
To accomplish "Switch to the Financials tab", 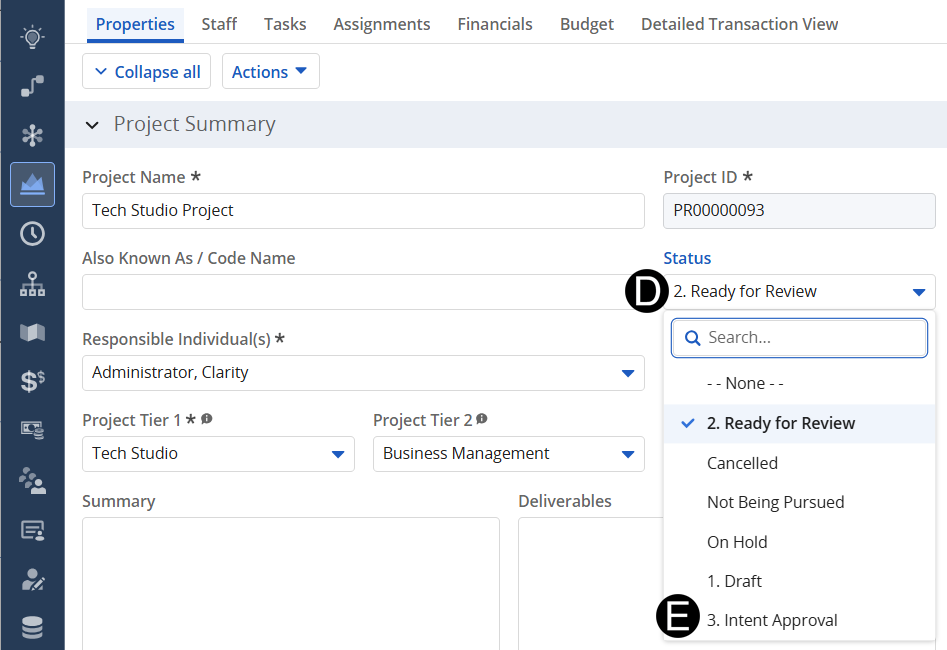I will [495, 24].
